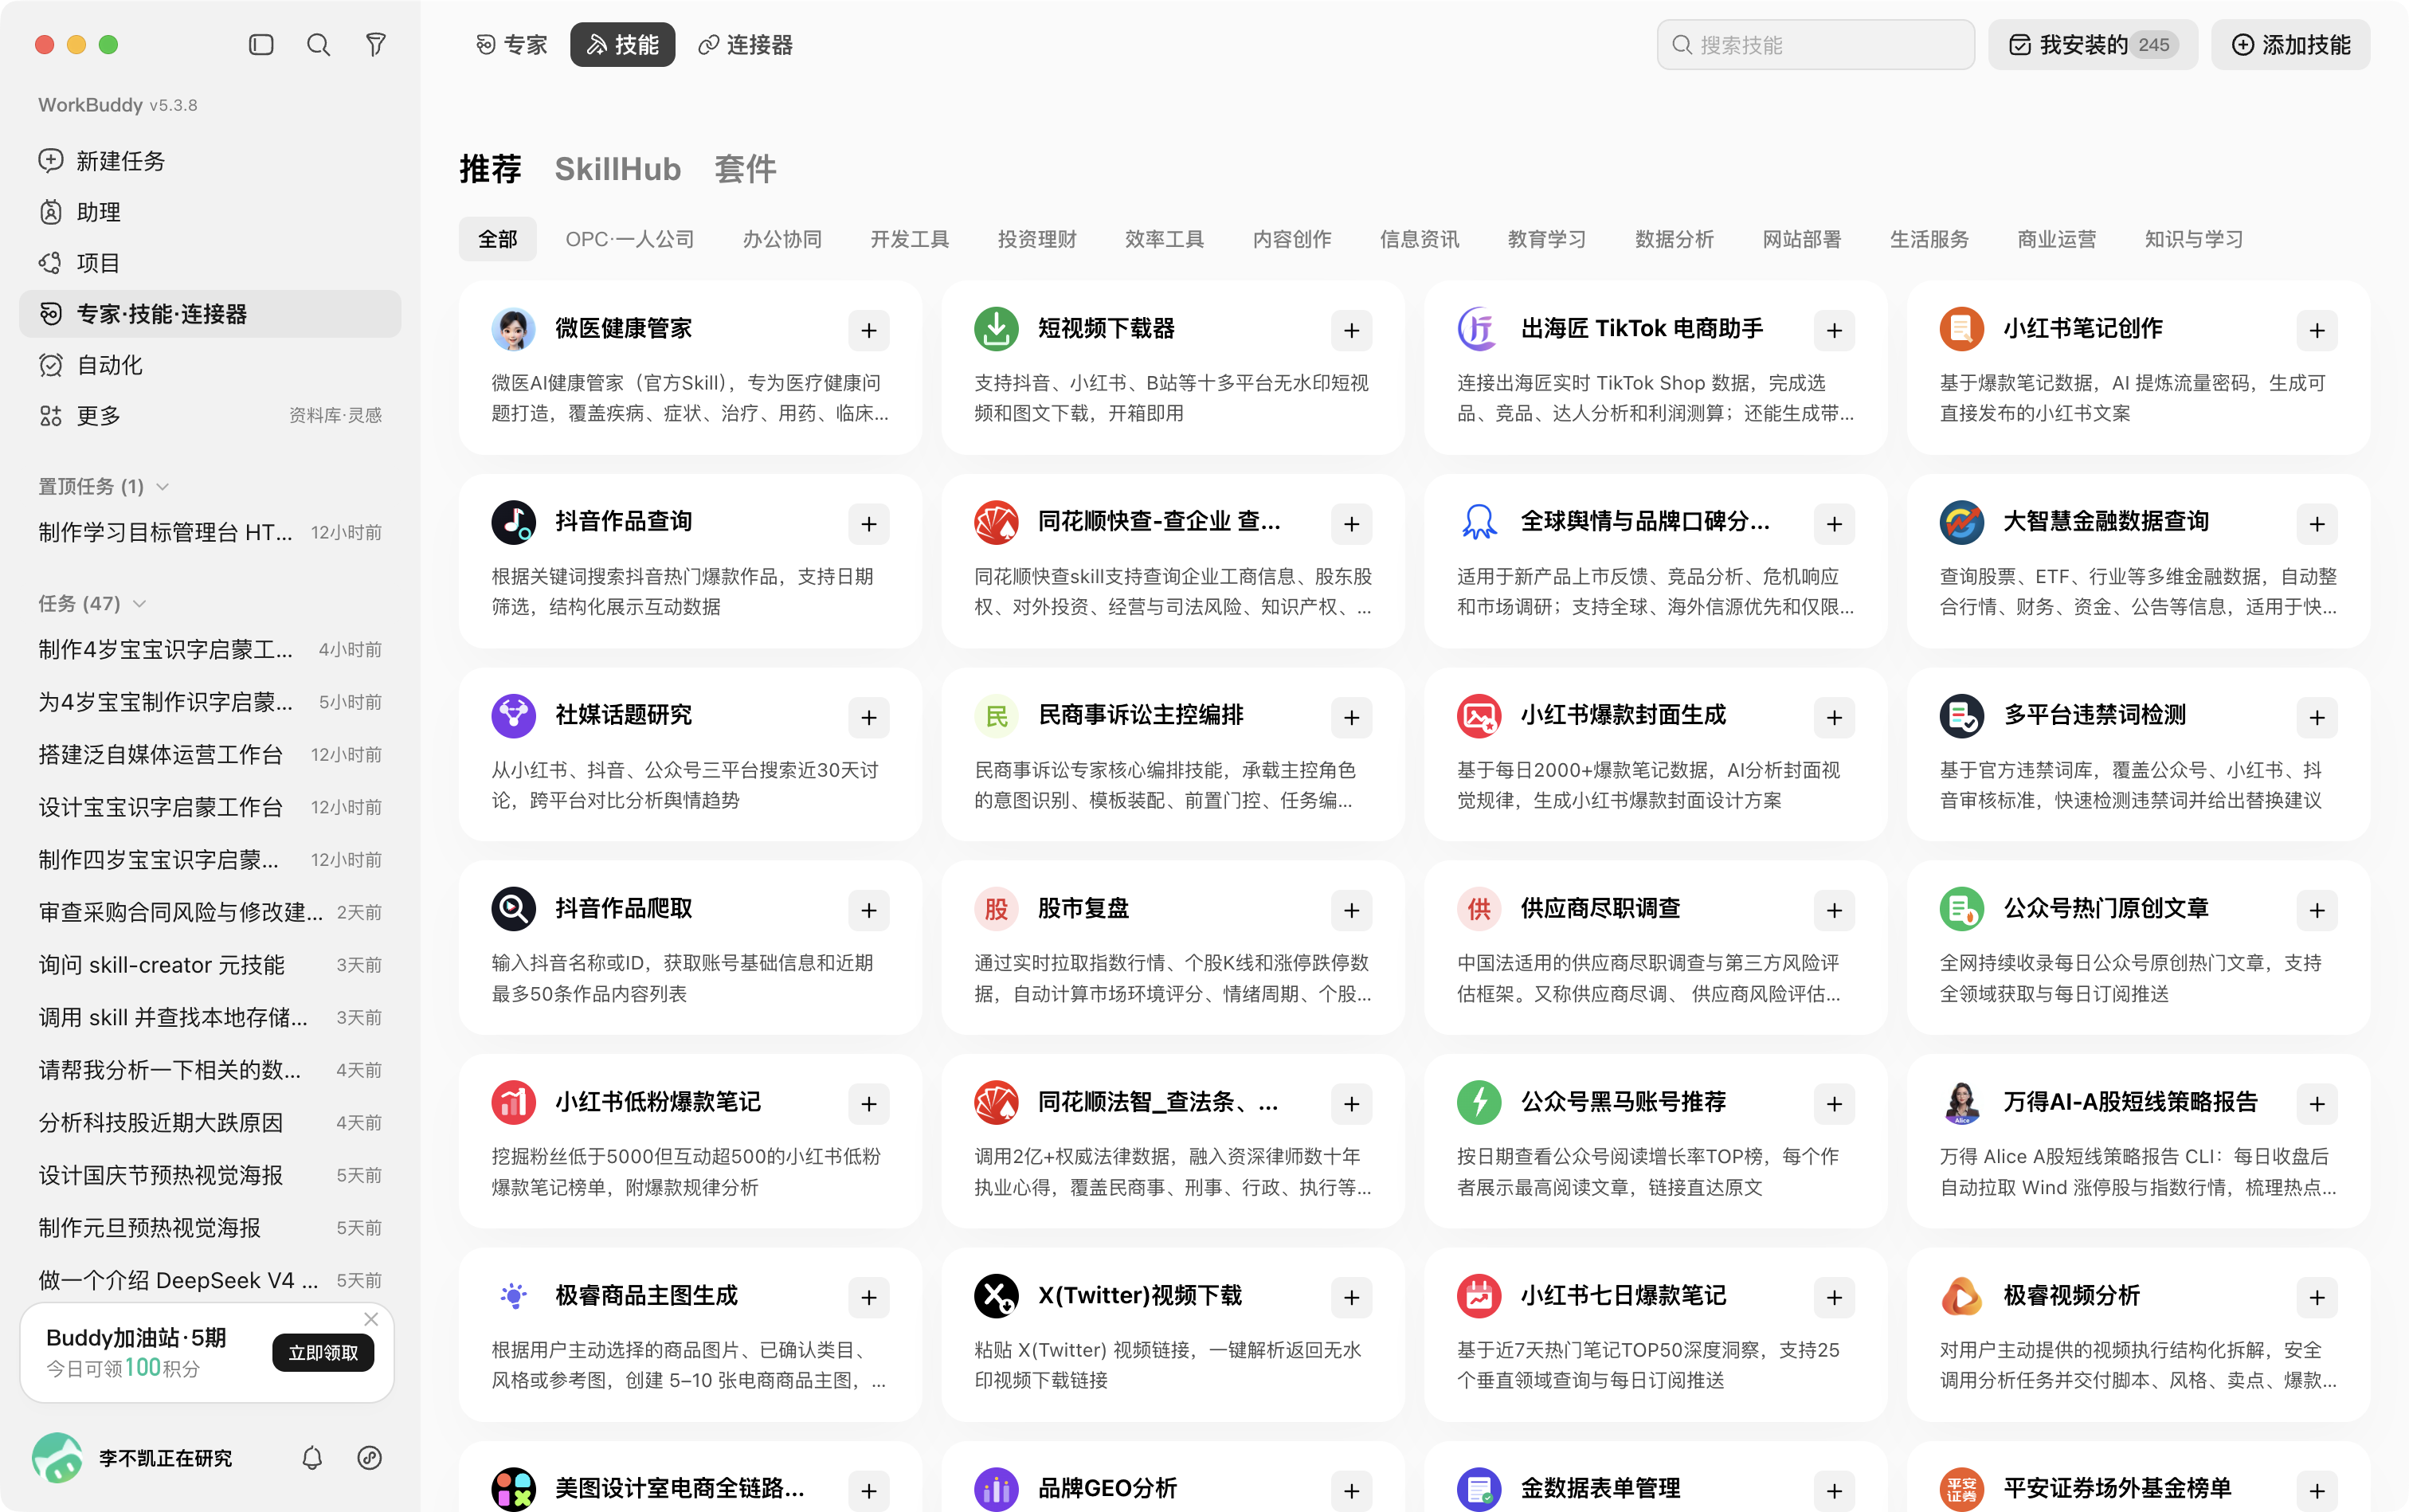Screen dimensions: 2409x1512
Task: Add the 短视频下载器 skill with plus
Action: tap(1351, 331)
